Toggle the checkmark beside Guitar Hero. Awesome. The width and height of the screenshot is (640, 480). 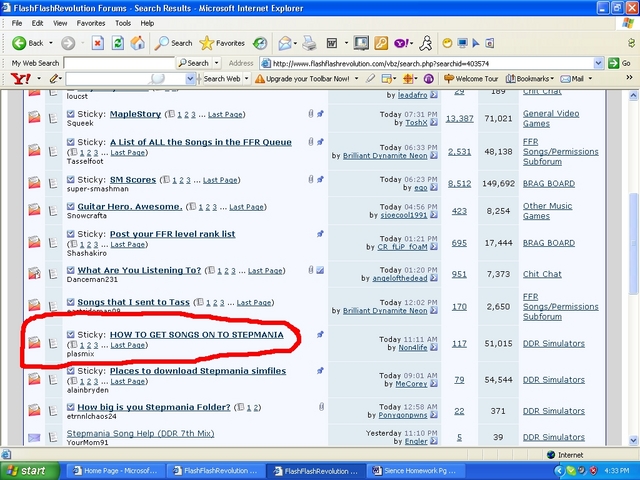71,207
